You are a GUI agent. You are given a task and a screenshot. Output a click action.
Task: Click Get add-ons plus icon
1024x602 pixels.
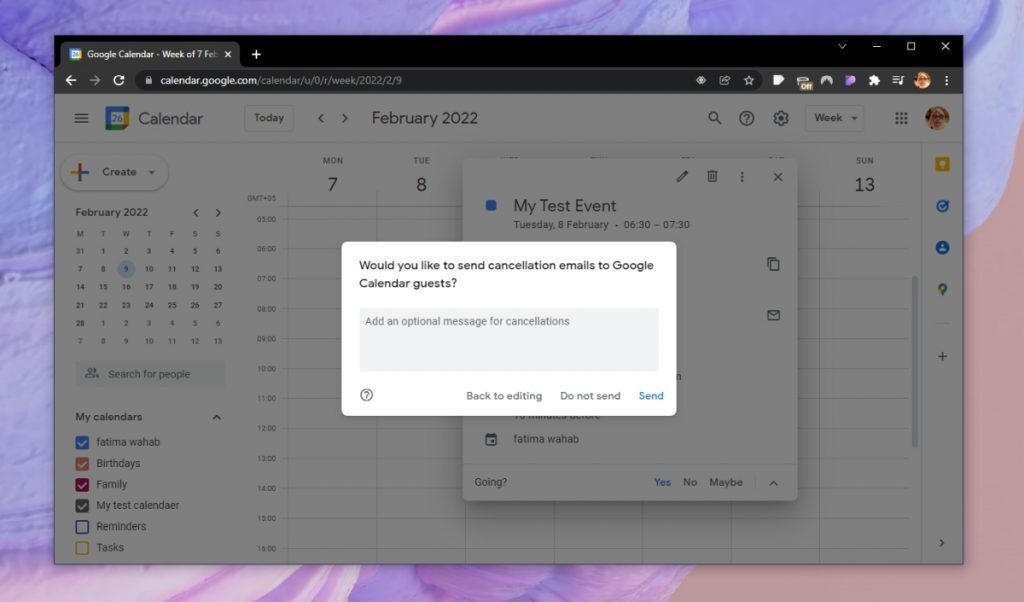942,356
